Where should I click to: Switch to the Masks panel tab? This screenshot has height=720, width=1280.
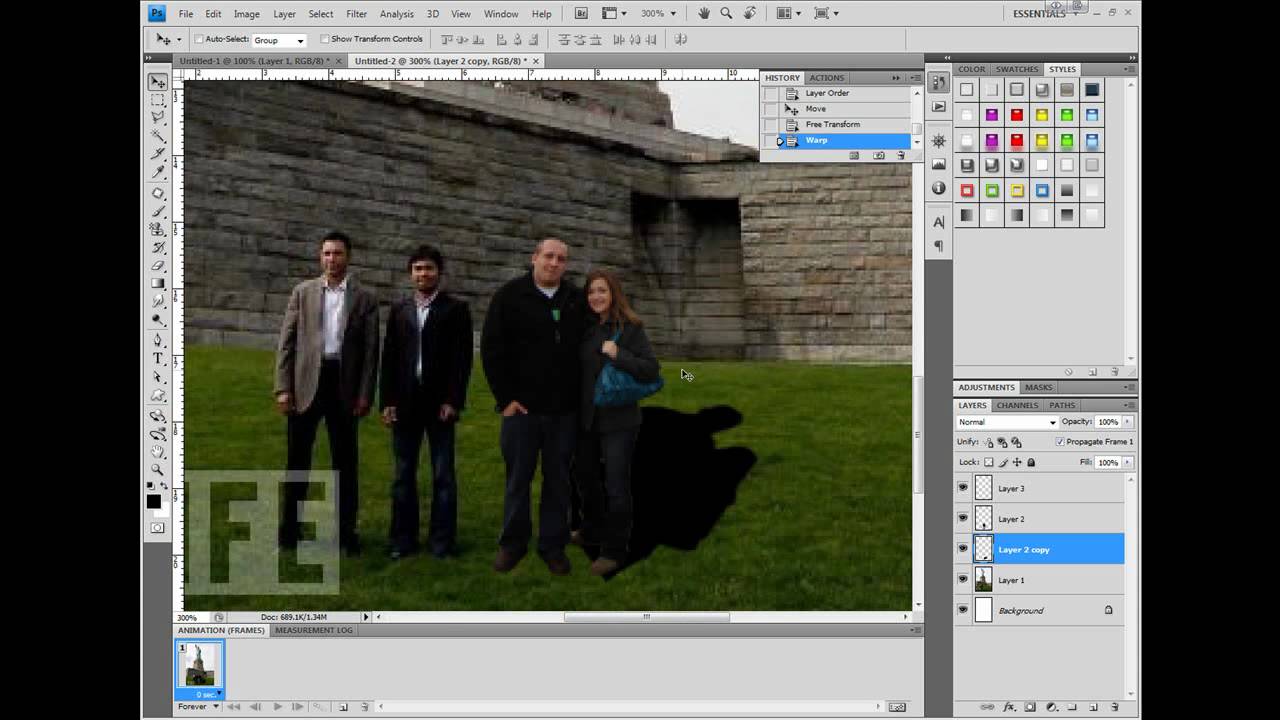[x=1038, y=387]
